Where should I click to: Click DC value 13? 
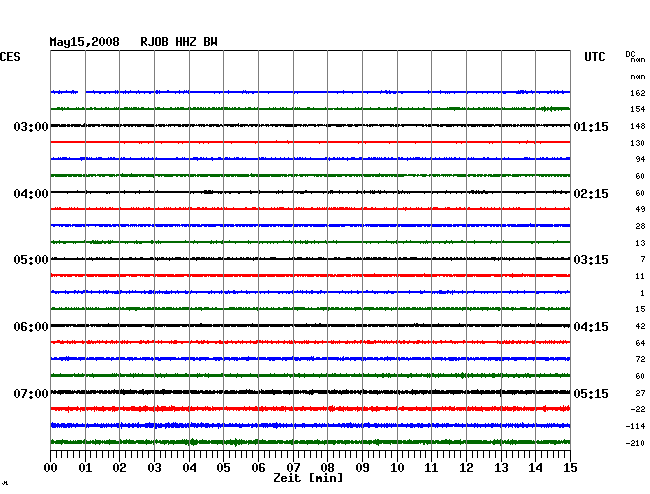click(640, 243)
